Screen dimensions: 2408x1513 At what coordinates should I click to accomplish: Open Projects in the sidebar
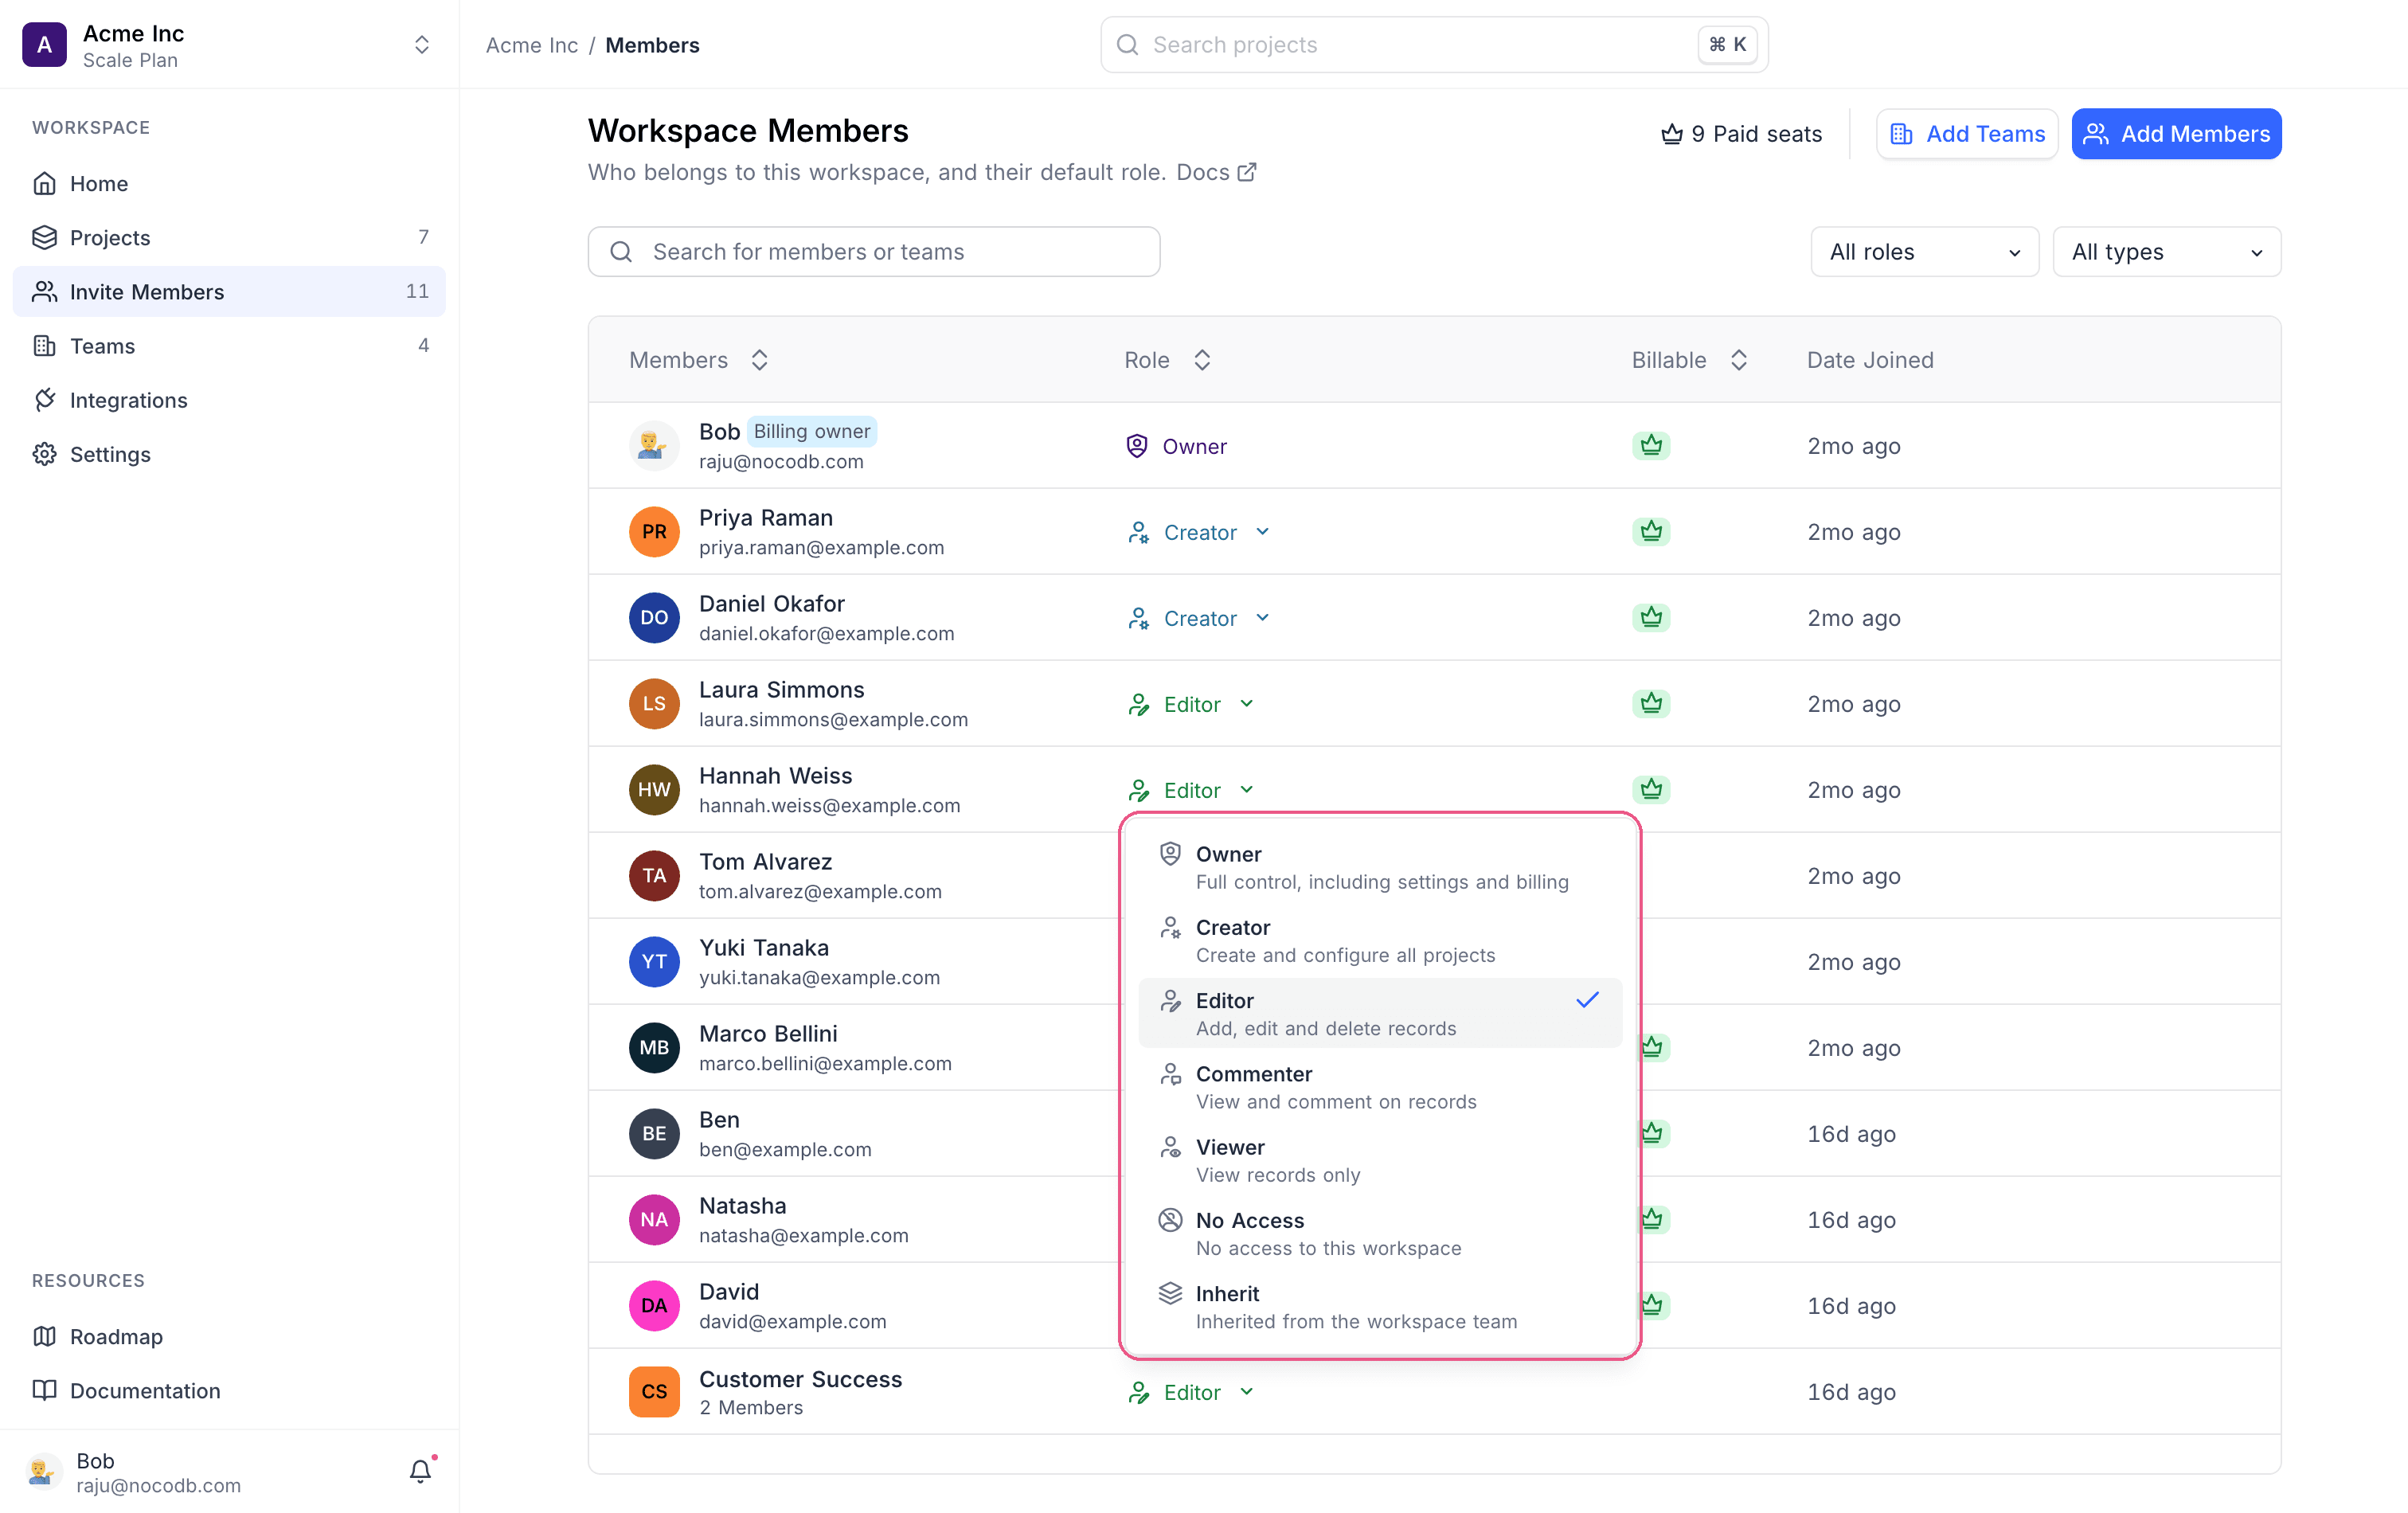point(229,238)
